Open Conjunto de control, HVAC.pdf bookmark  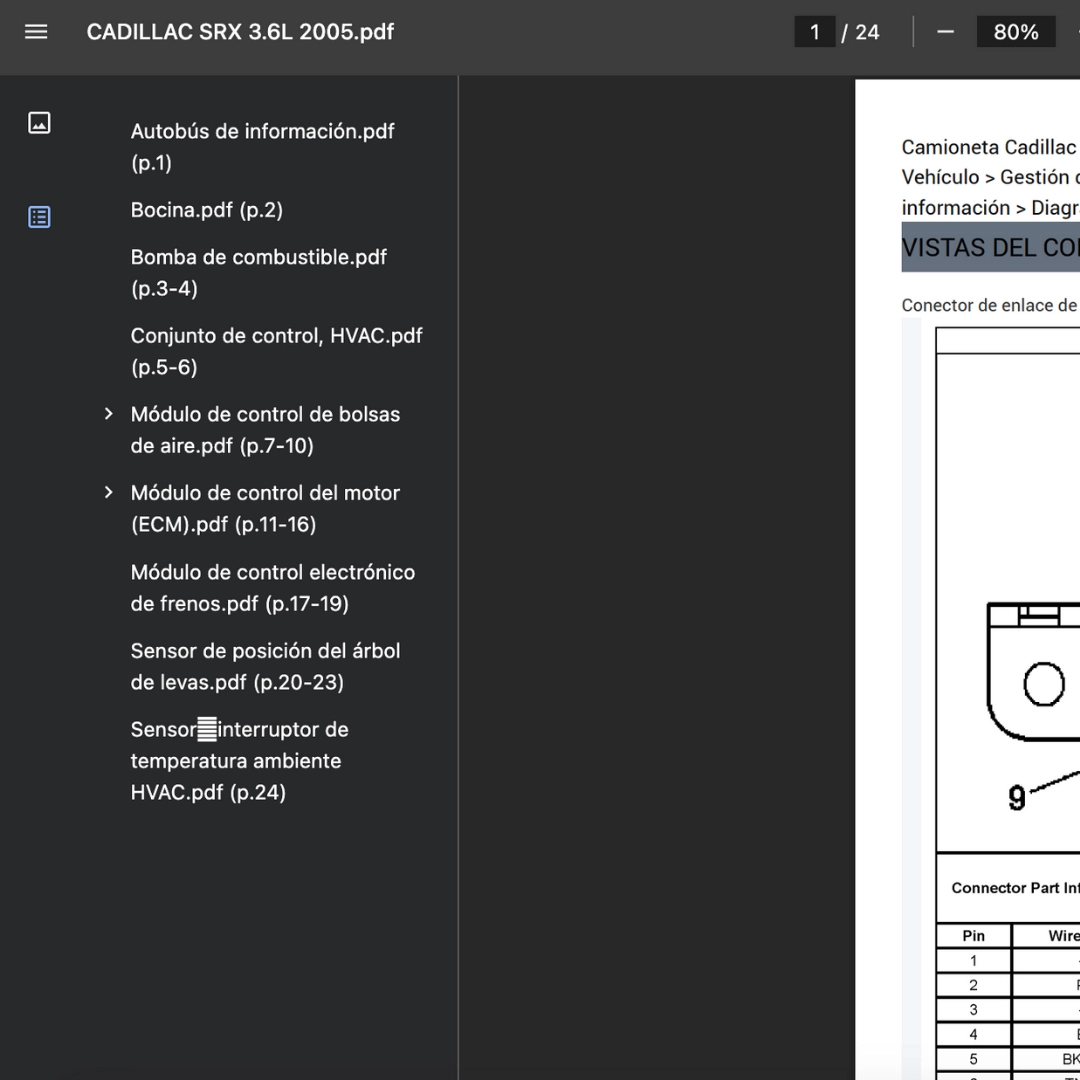click(x=277, y=351)
